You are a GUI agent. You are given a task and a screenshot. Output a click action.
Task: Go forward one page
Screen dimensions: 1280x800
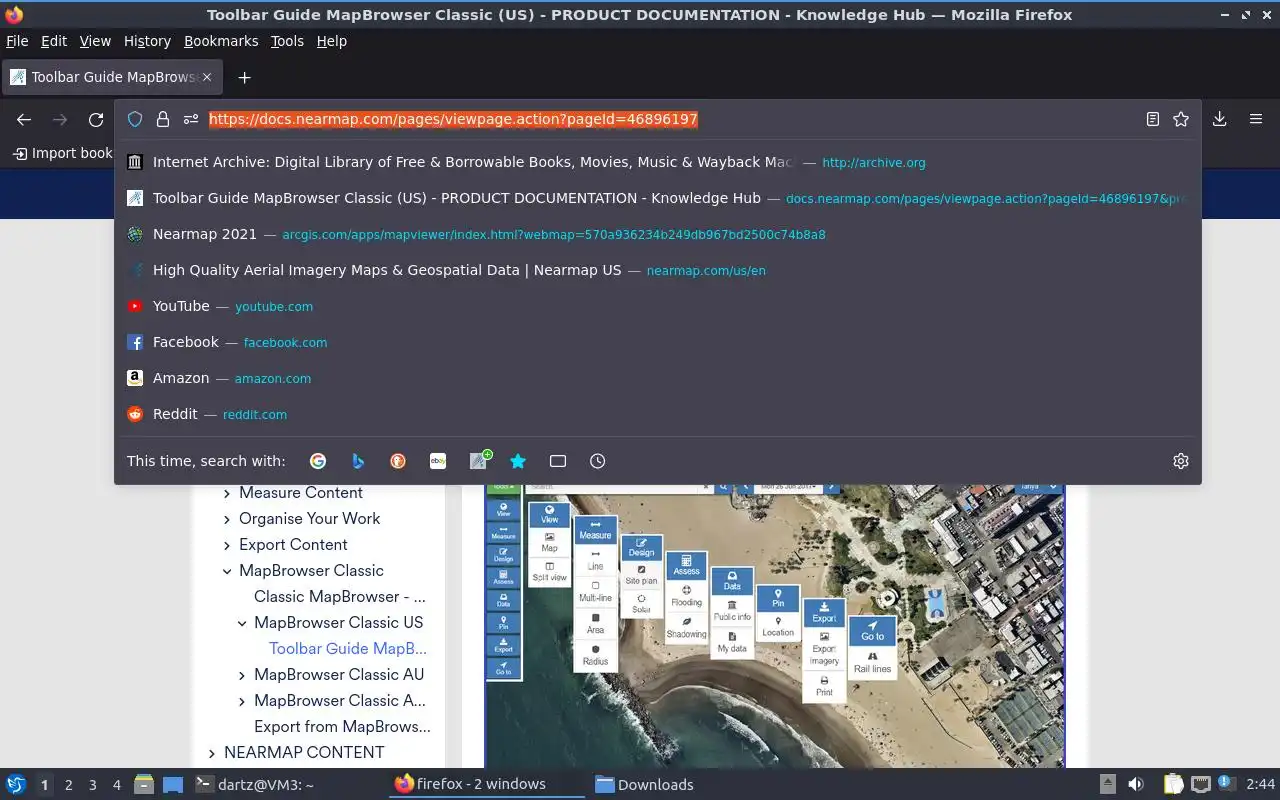click(x=60, y=119)
